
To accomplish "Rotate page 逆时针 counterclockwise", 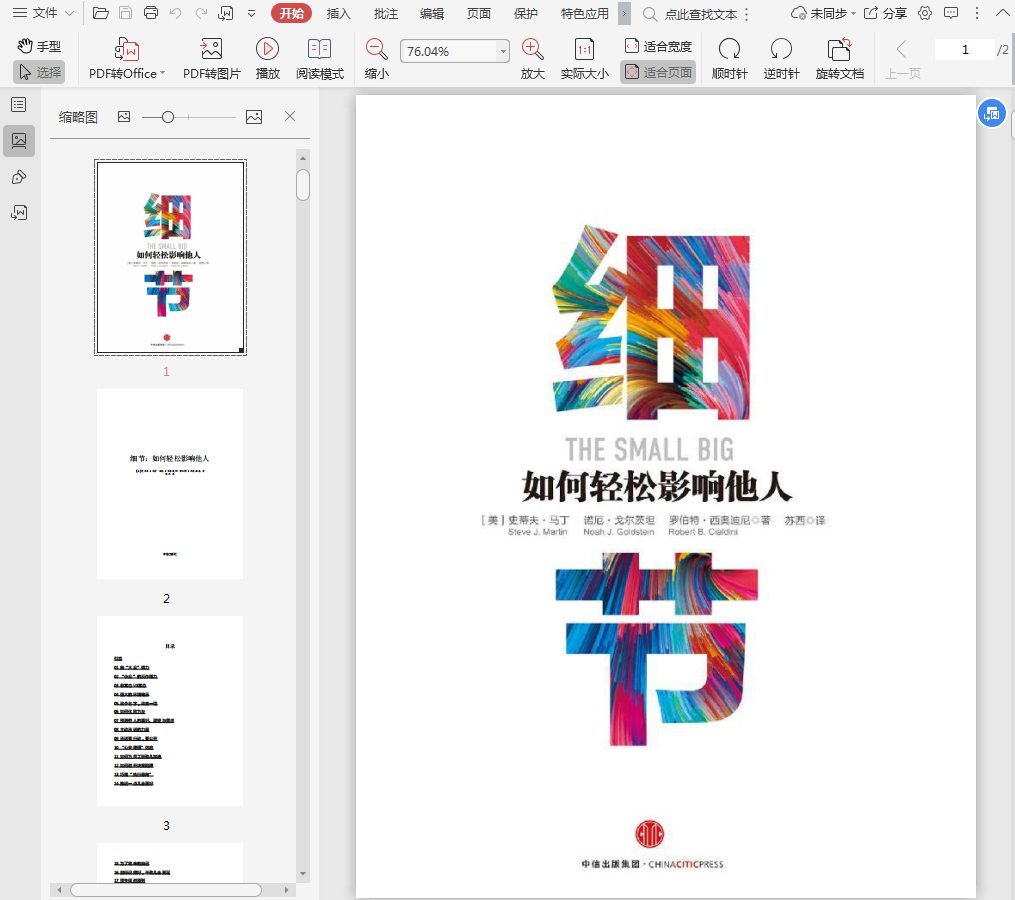I will [x=781, y=50].
